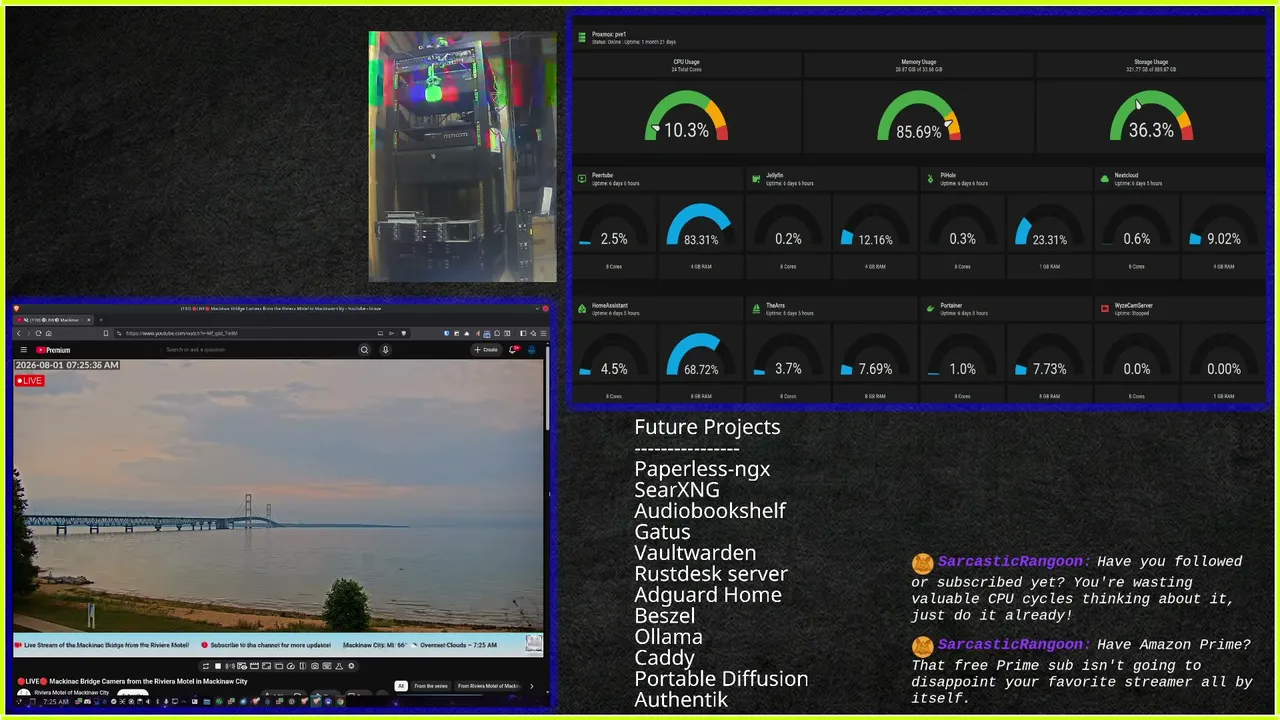
Task: Click the CPU Usage 10.3% gauge
Action: (x=686, y=116)
